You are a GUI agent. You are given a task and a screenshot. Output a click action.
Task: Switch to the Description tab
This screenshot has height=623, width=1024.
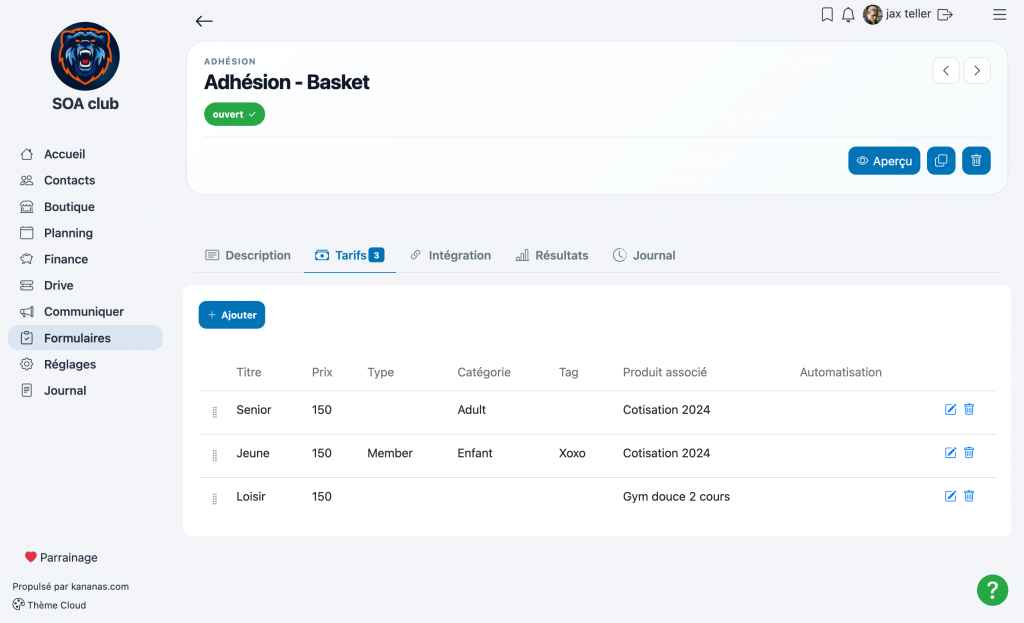pos(248,255)
